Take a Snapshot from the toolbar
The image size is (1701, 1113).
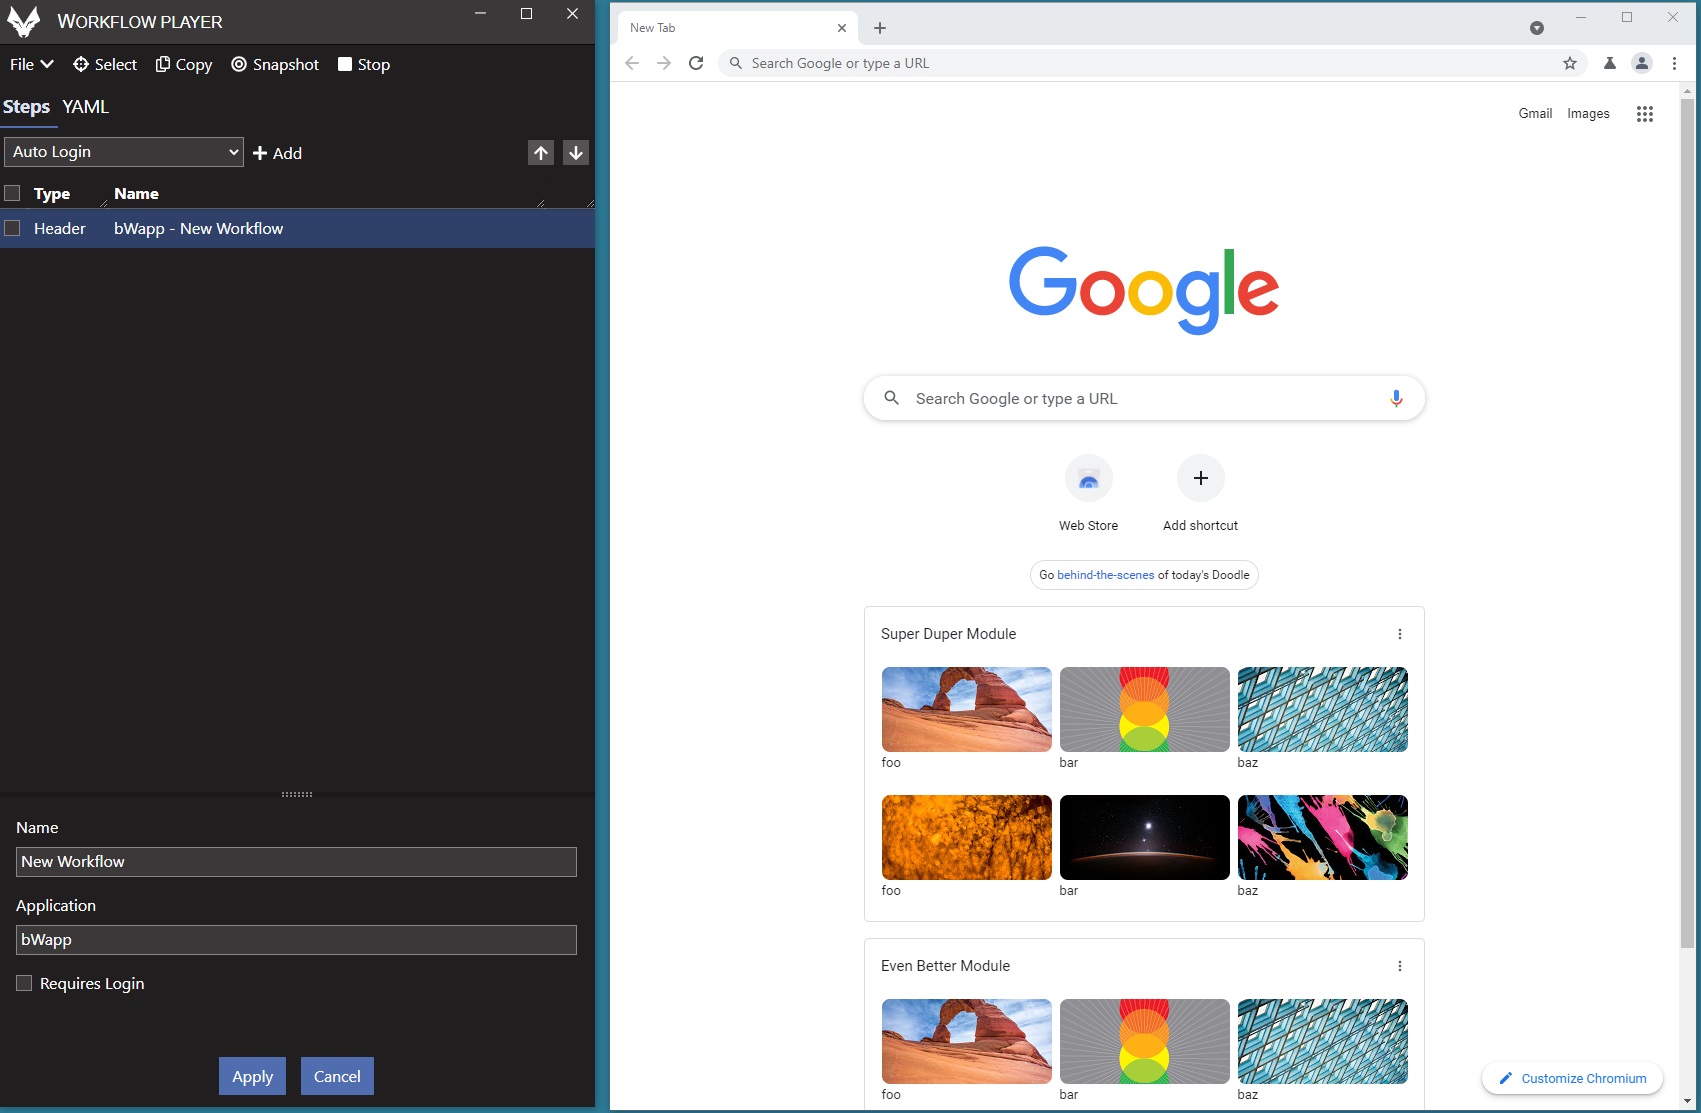(x=275, y=64)
